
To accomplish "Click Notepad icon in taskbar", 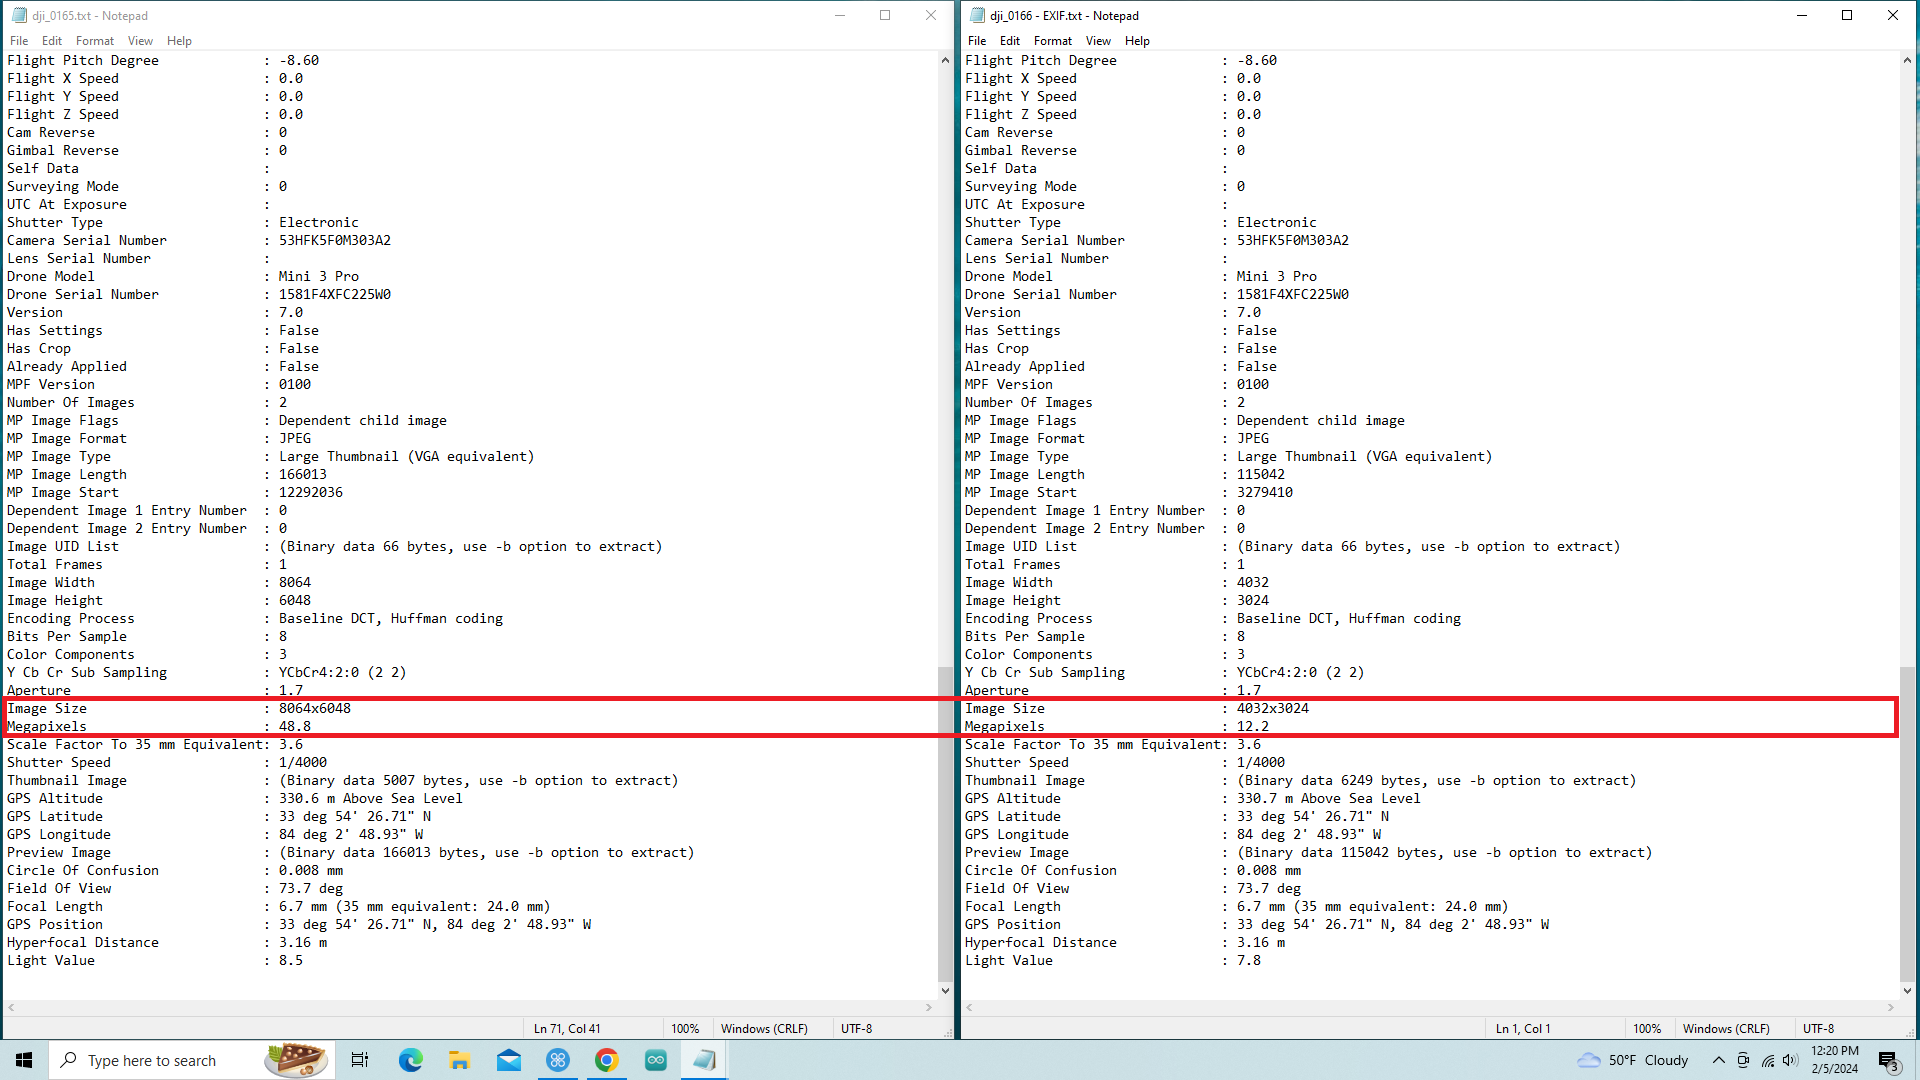I will (x=704, y=1060).
